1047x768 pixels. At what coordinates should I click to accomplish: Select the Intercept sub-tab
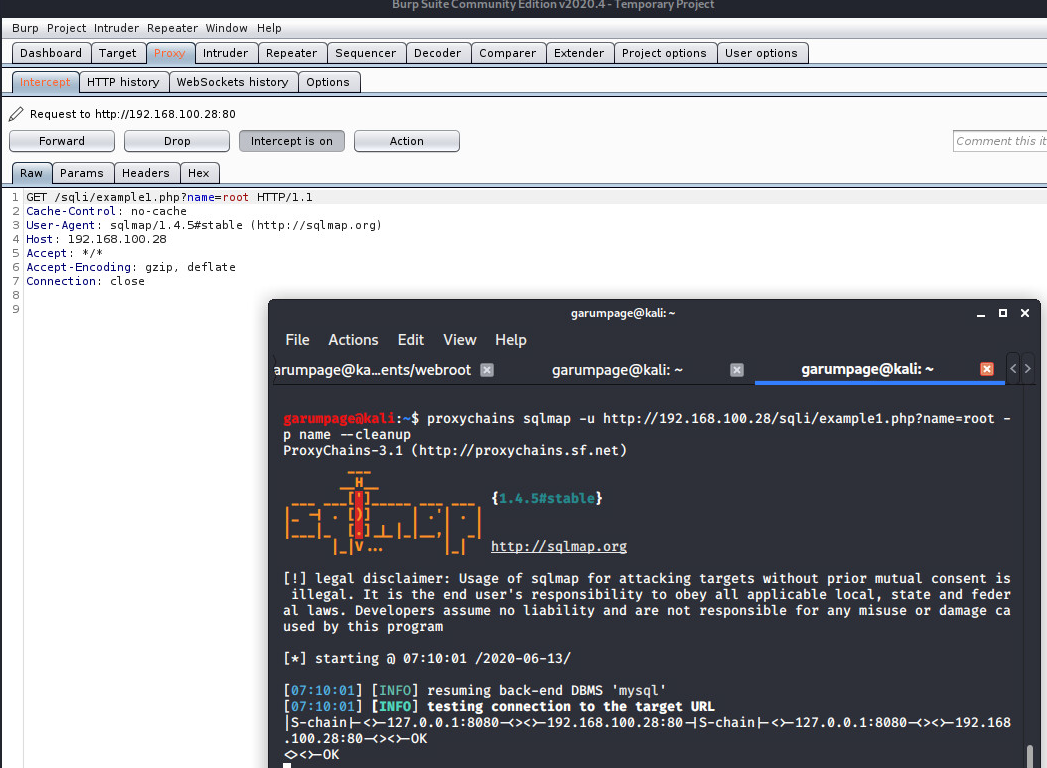[45, 82]
